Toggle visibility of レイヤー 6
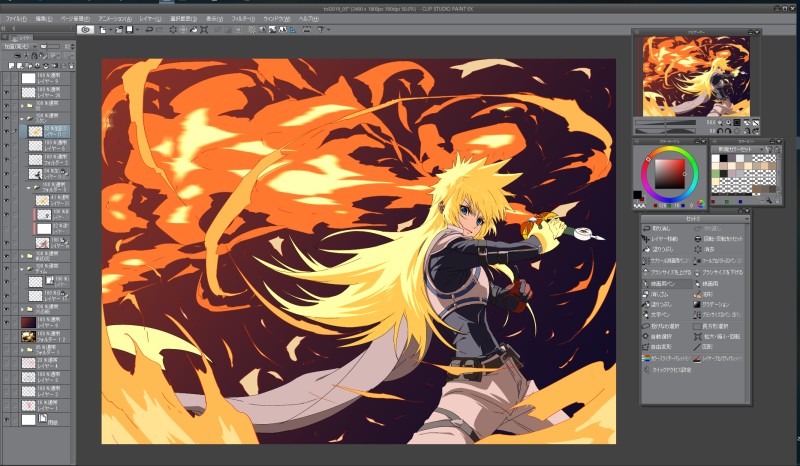800x466 pixels. 6,145
